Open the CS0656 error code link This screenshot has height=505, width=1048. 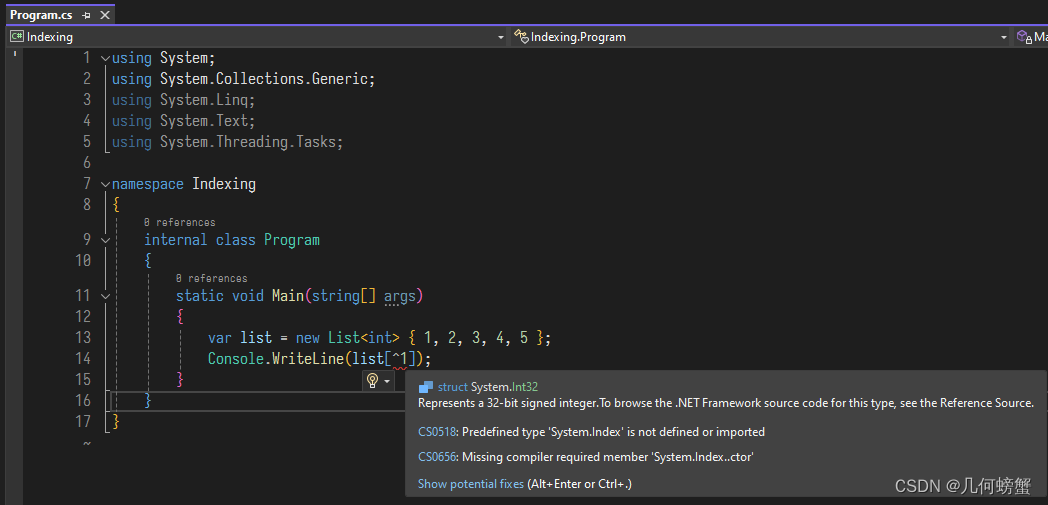point(437,458)
